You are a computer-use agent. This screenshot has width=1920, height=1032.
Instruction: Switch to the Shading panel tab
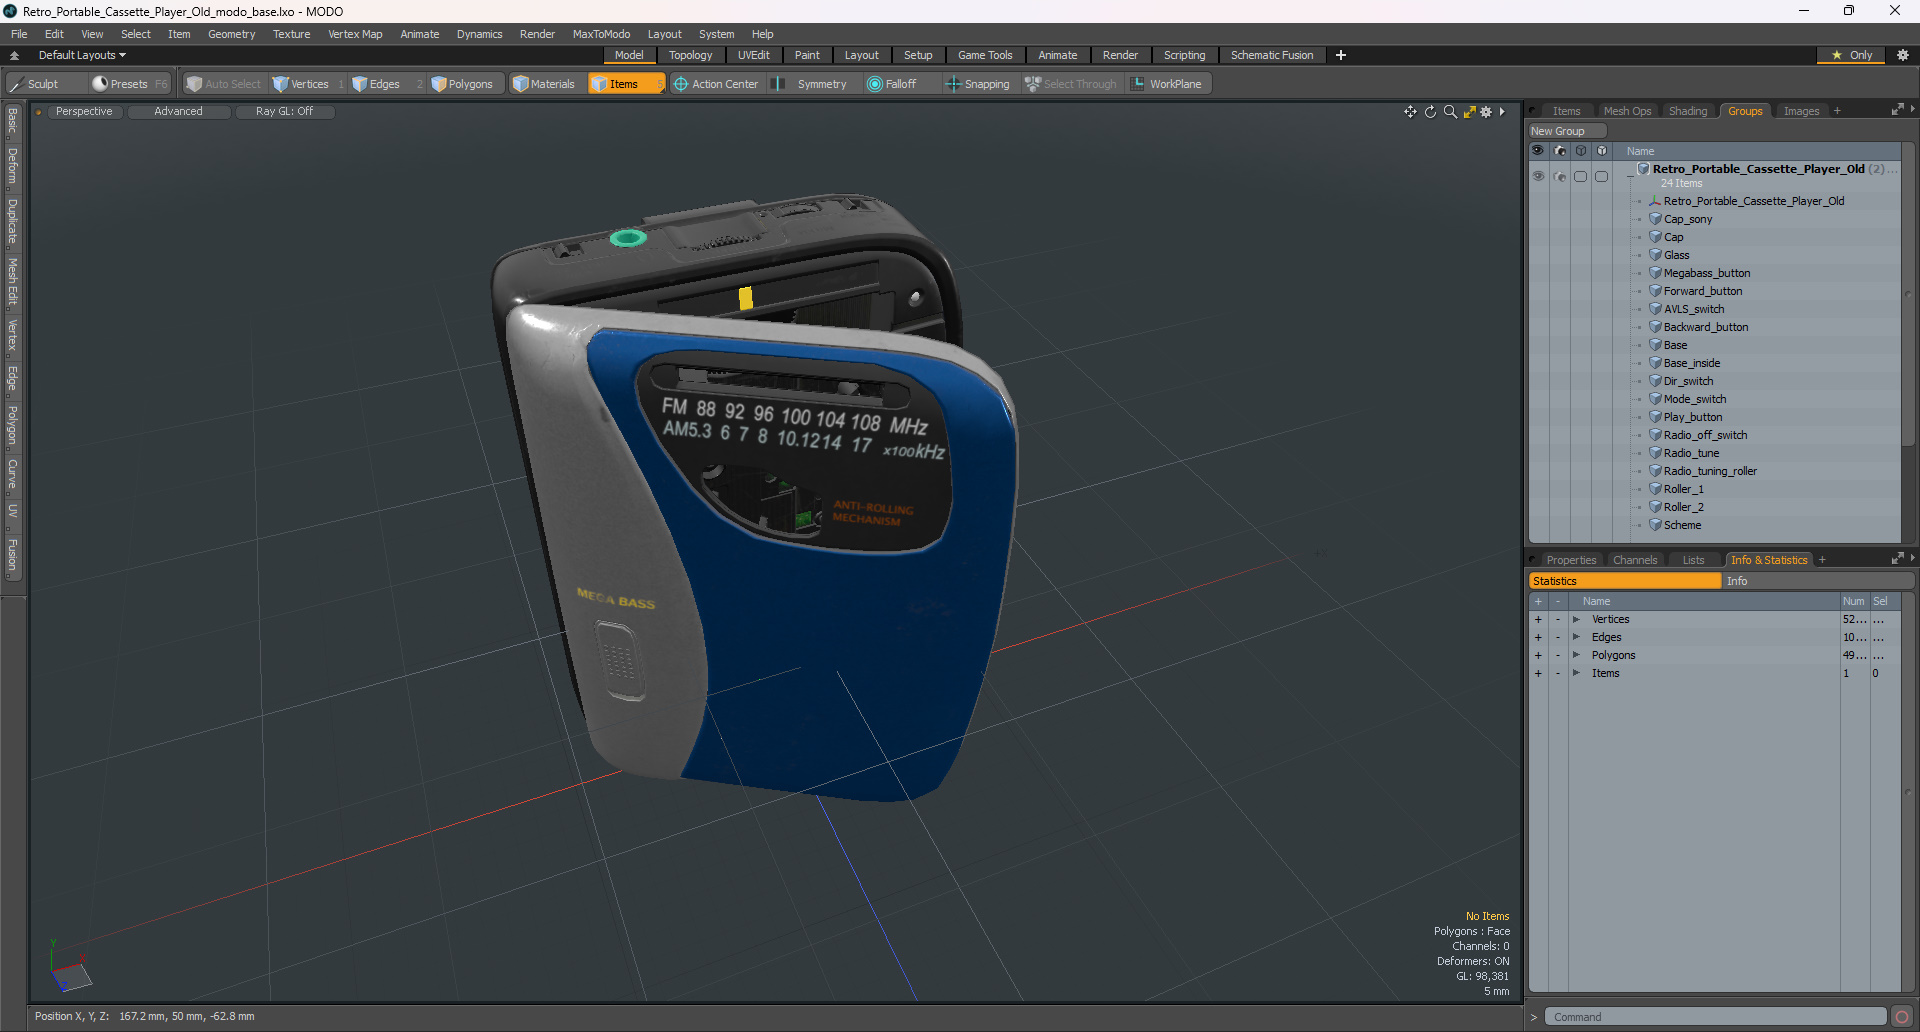pyautogui.click(x=1687, y=111)
